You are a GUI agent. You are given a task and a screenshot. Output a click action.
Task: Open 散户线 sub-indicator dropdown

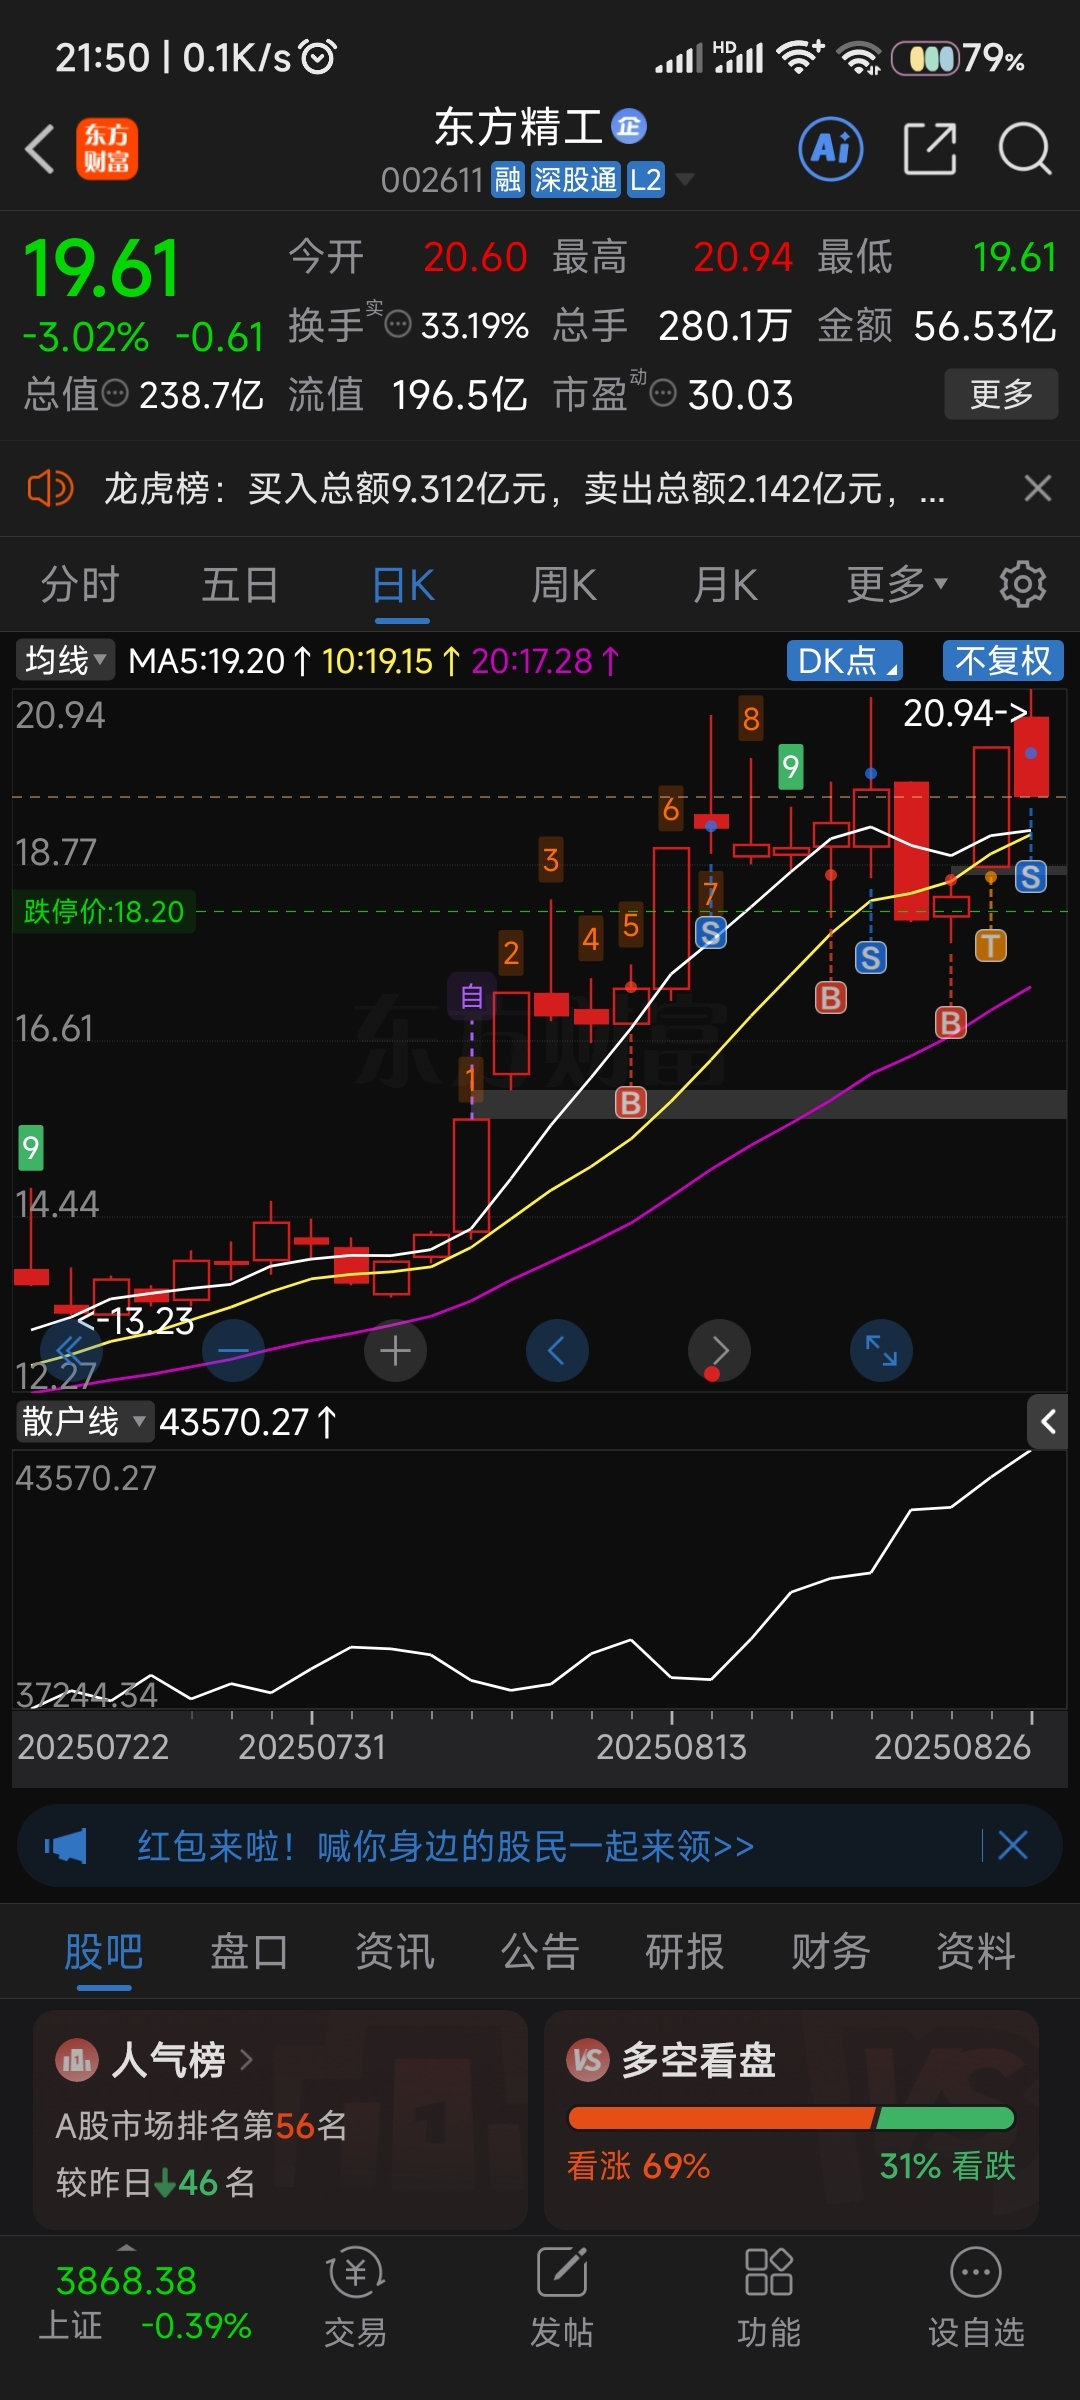(84, 1421)
